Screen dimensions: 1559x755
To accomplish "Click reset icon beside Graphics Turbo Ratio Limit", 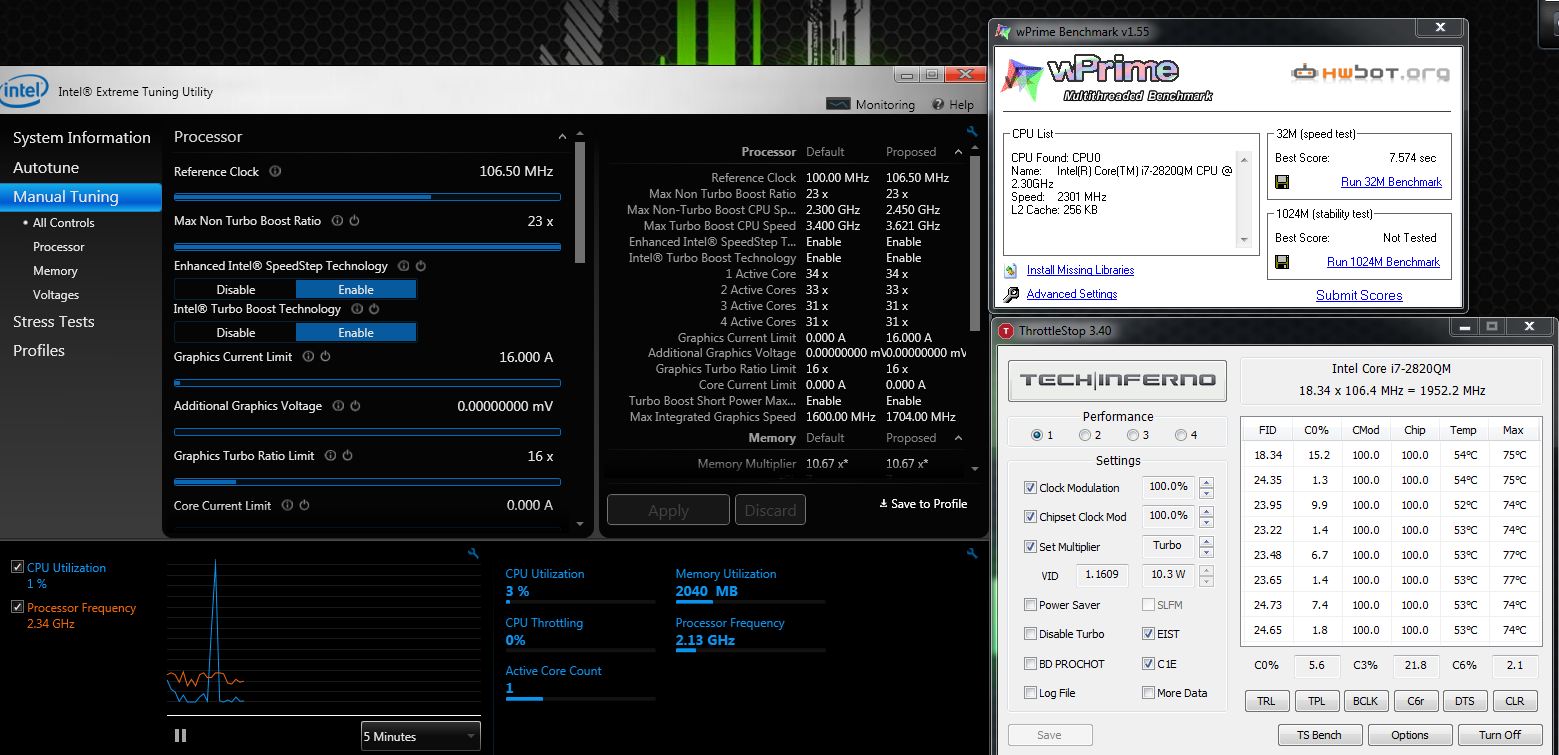I will click(x=347, y=455).
